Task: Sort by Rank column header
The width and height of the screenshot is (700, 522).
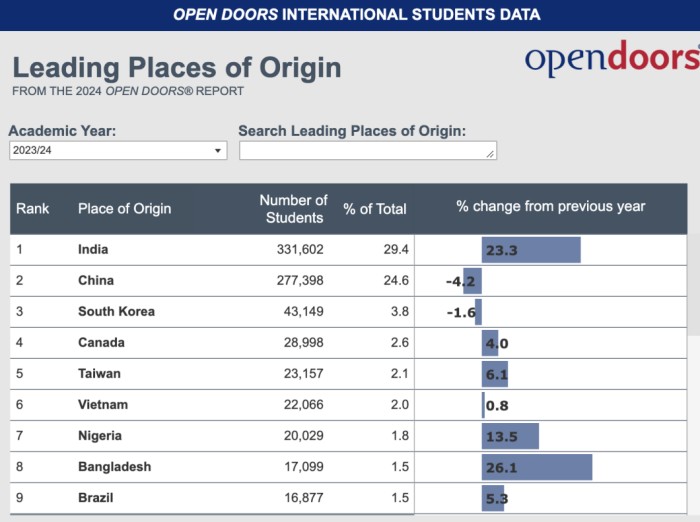Action: click(33, 208)
